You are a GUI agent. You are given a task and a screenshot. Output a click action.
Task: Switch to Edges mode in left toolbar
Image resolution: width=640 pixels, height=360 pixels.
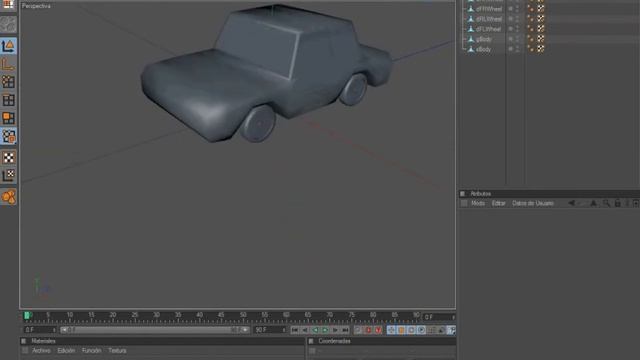pyautogui.click(x=9, y=100)
